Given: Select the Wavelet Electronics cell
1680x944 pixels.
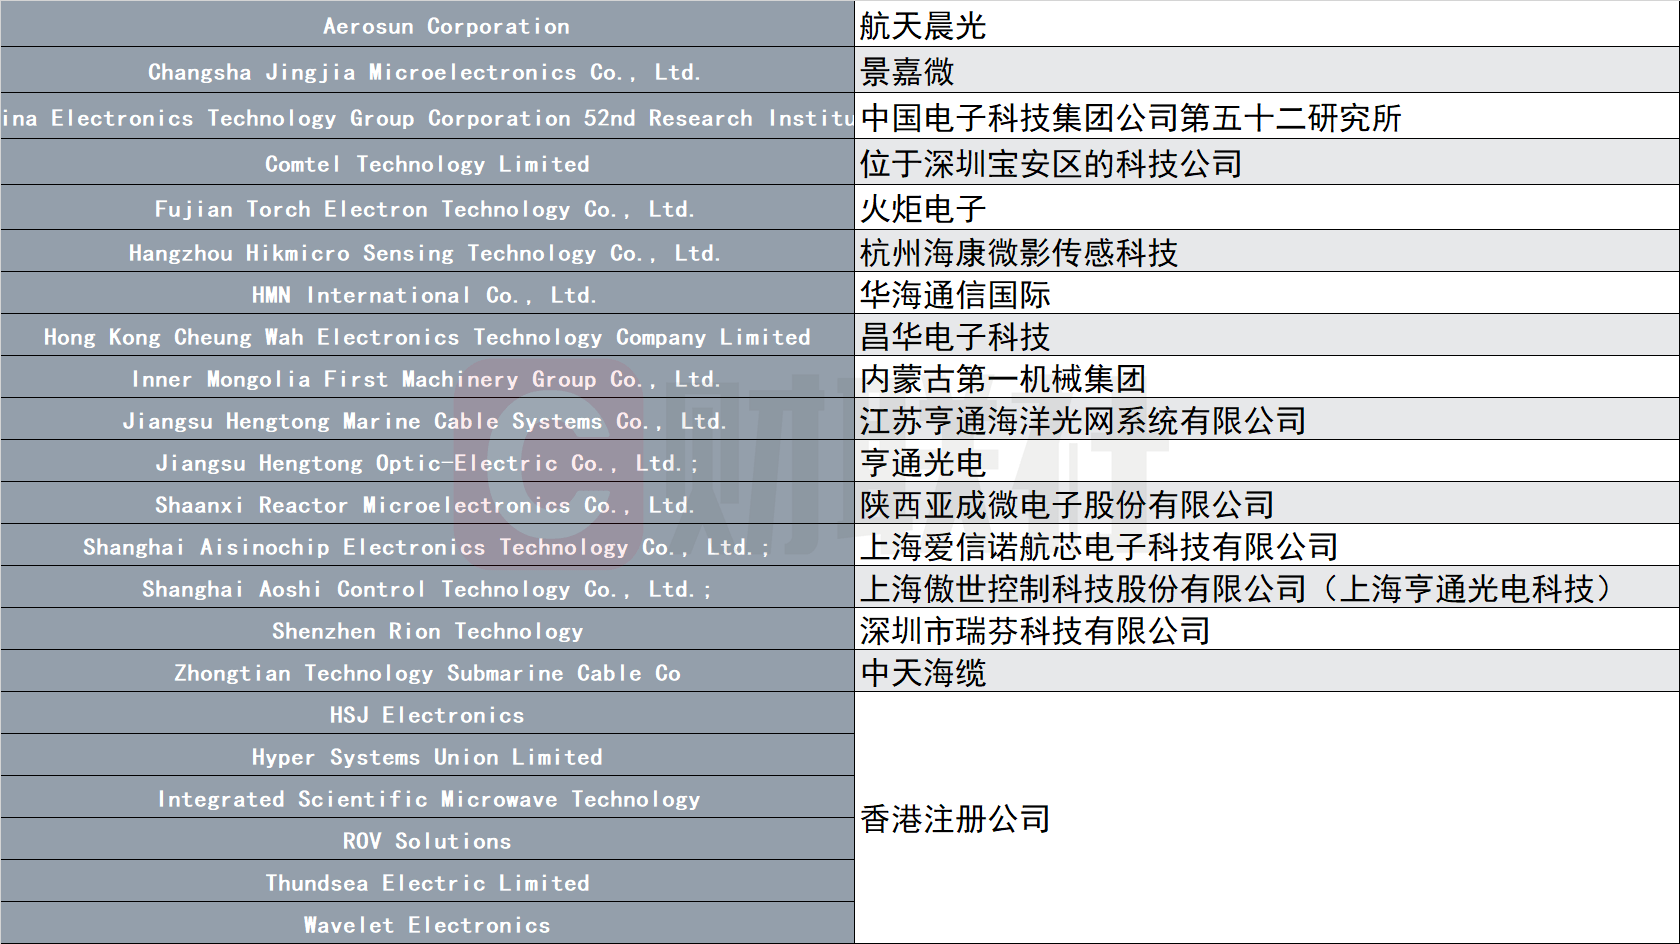Looking at the screenshot, I should pyautogui.click(x=427, y=923).
